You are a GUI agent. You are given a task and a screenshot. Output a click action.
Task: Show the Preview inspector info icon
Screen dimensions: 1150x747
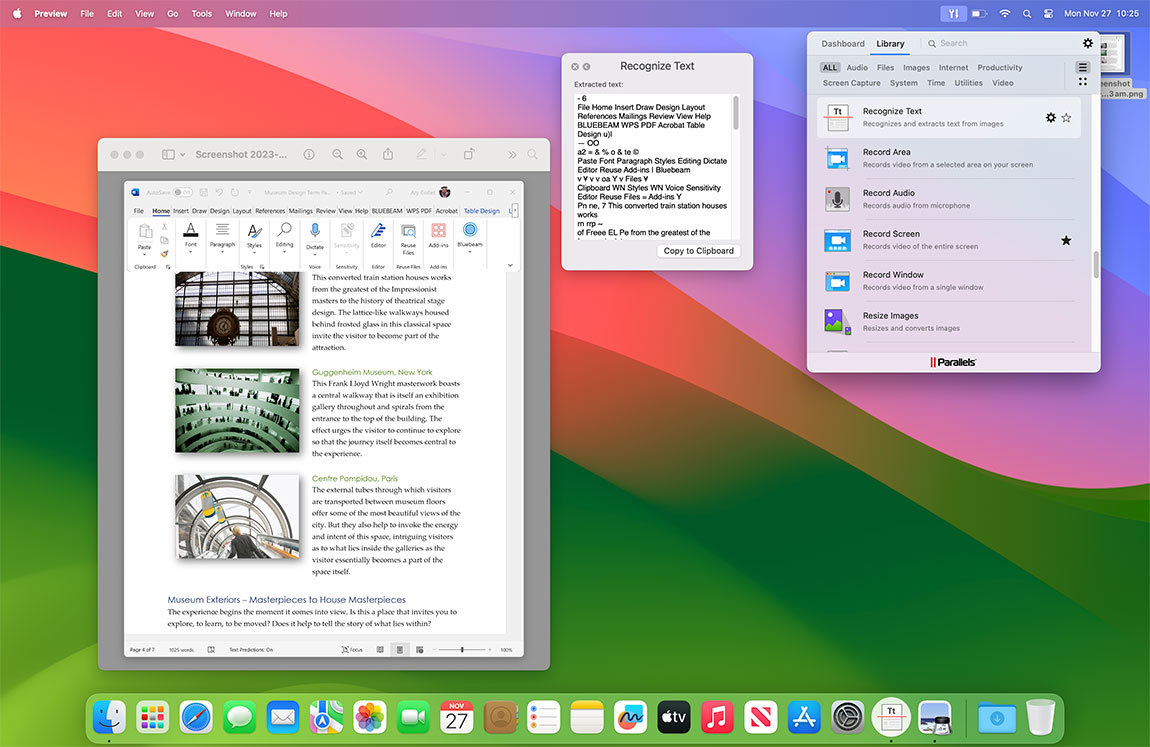309,155
